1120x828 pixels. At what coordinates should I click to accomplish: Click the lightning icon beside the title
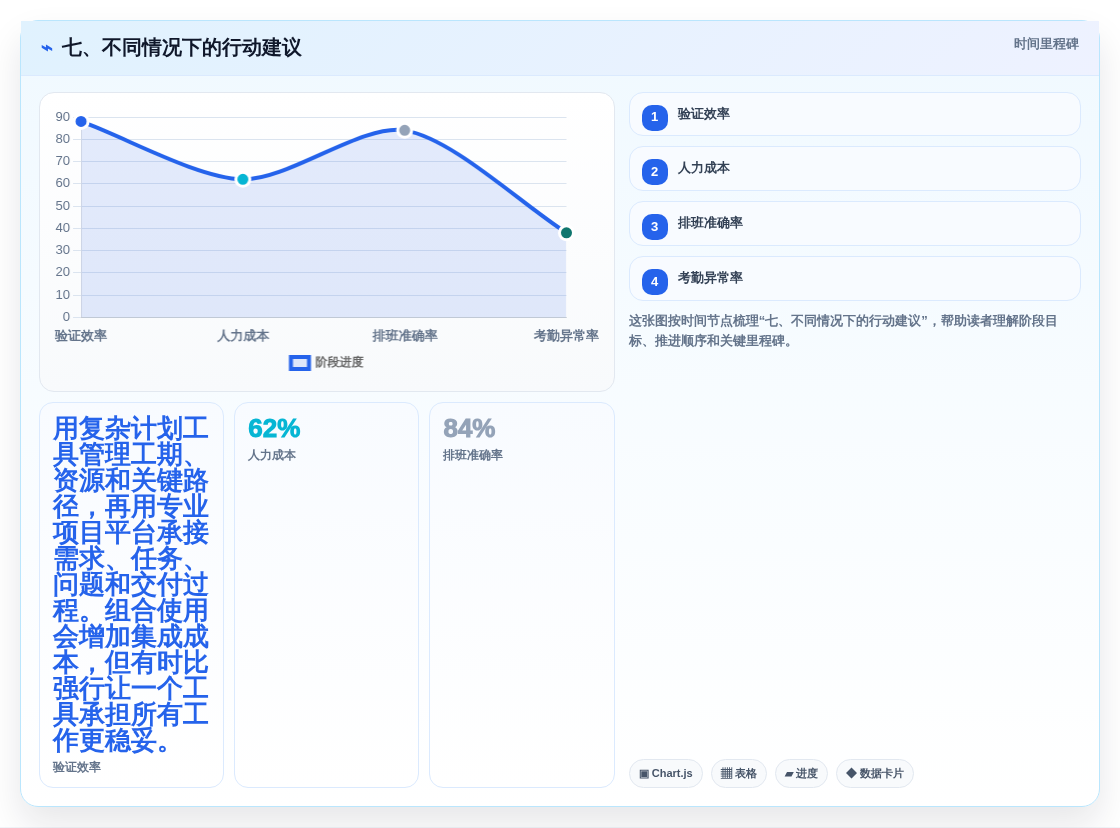click(x=47, y=48)
